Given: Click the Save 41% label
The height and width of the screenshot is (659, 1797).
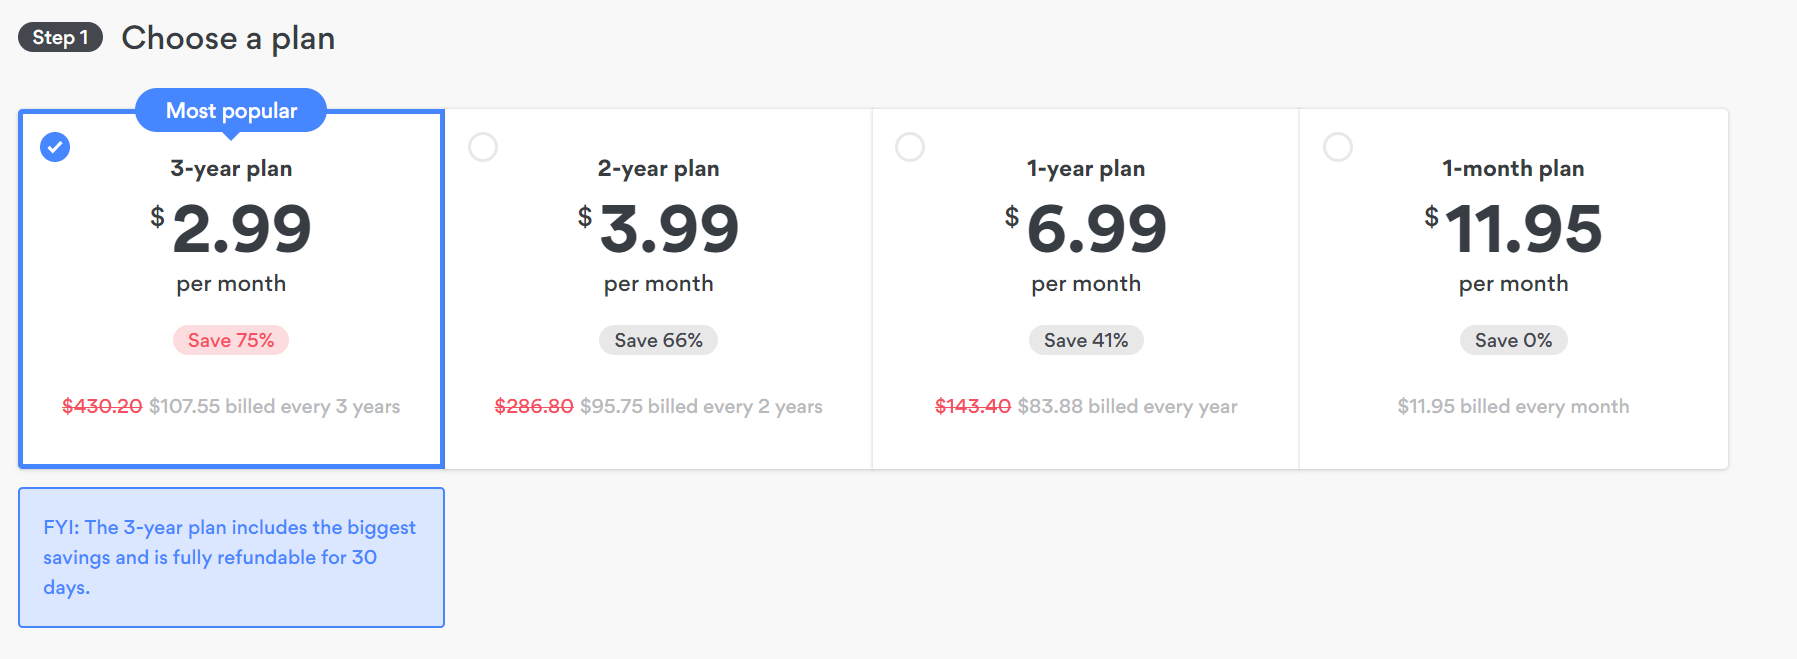Looking at the screenshot, I should point(1086,341).
